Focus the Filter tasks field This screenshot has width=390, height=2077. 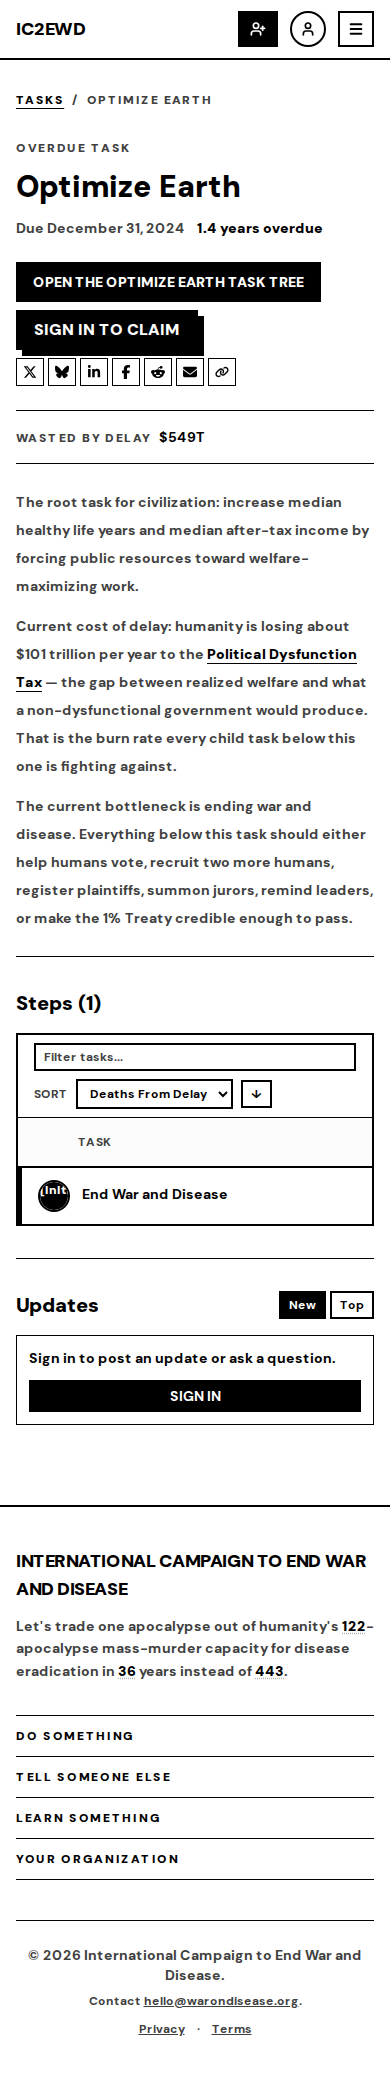pos(195,1057)
